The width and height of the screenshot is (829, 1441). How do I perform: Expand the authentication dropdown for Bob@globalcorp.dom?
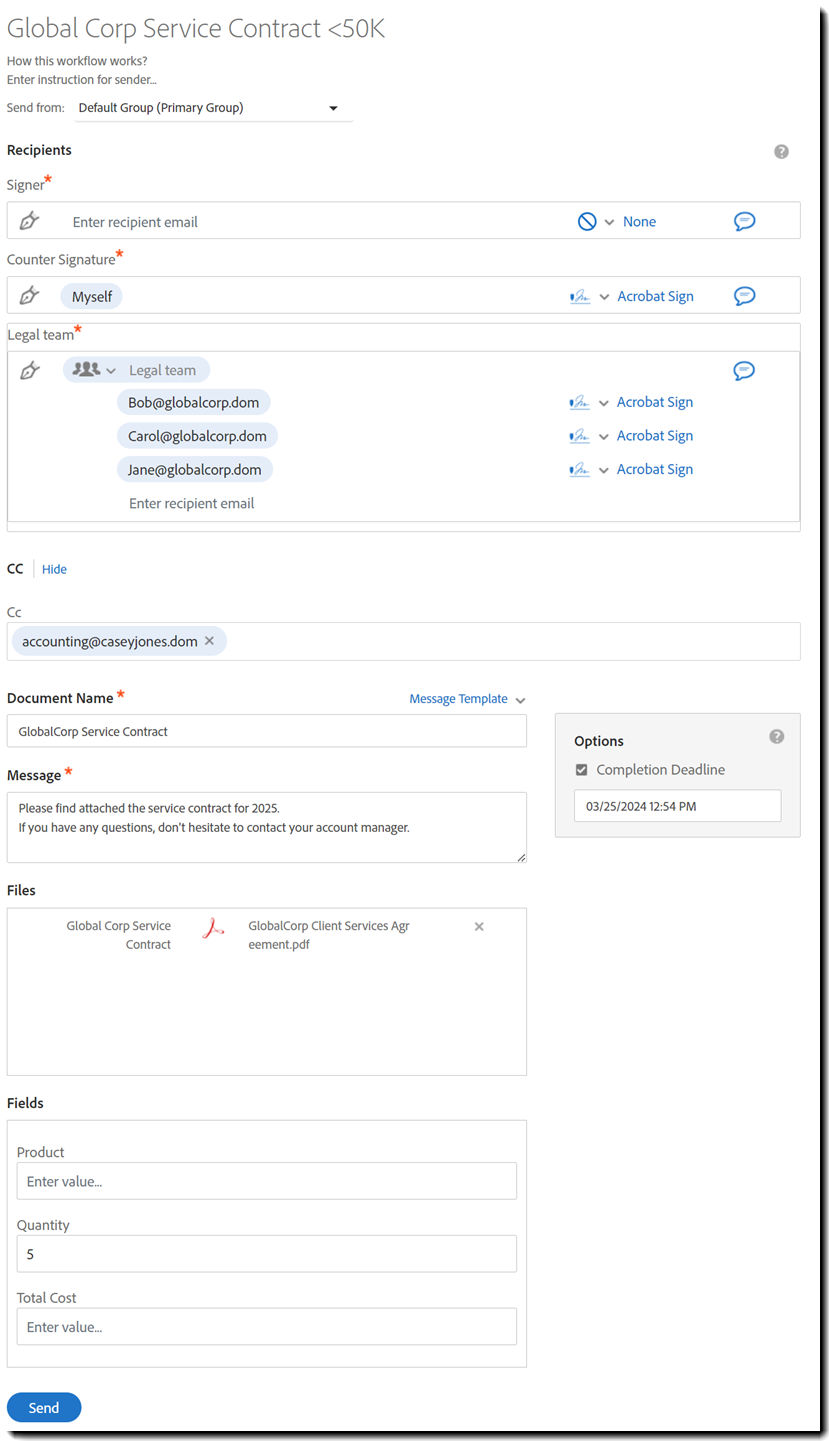tap(602, 402)
